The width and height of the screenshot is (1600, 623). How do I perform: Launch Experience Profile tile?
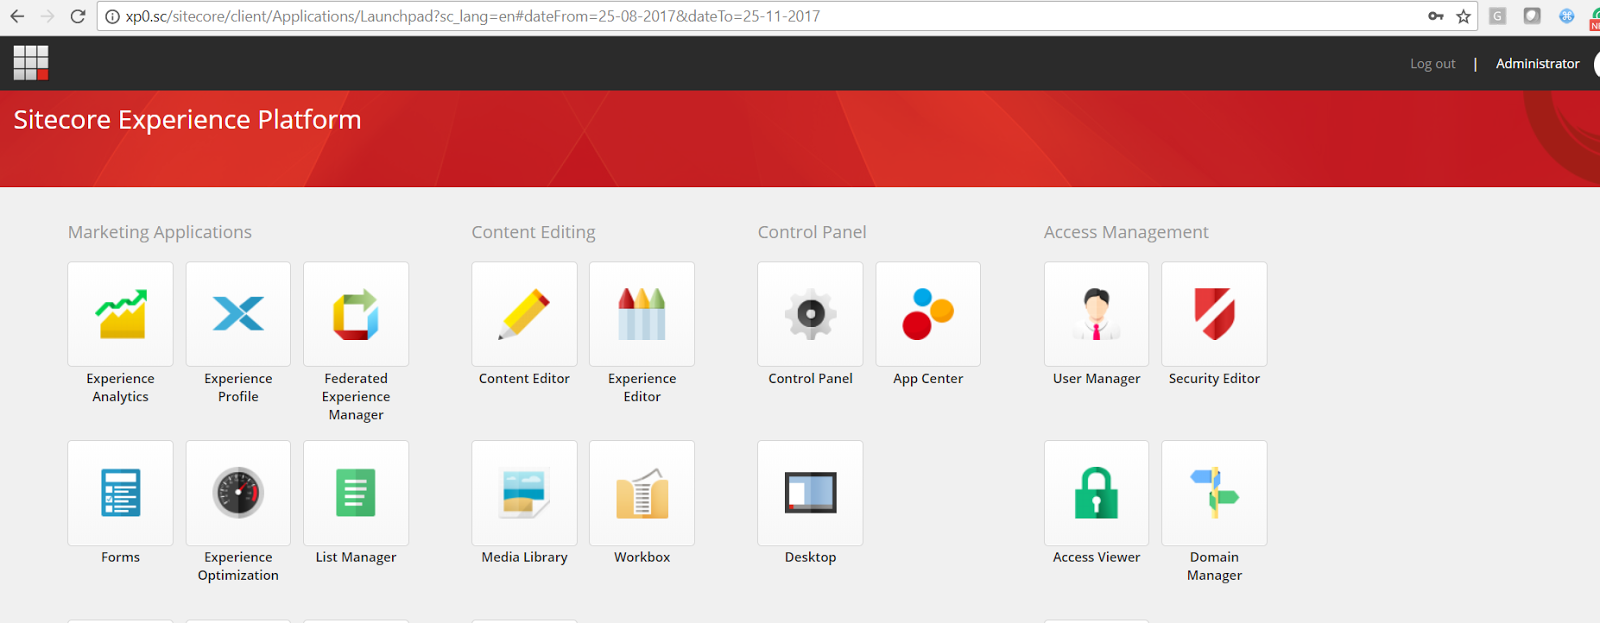point(238,314)
